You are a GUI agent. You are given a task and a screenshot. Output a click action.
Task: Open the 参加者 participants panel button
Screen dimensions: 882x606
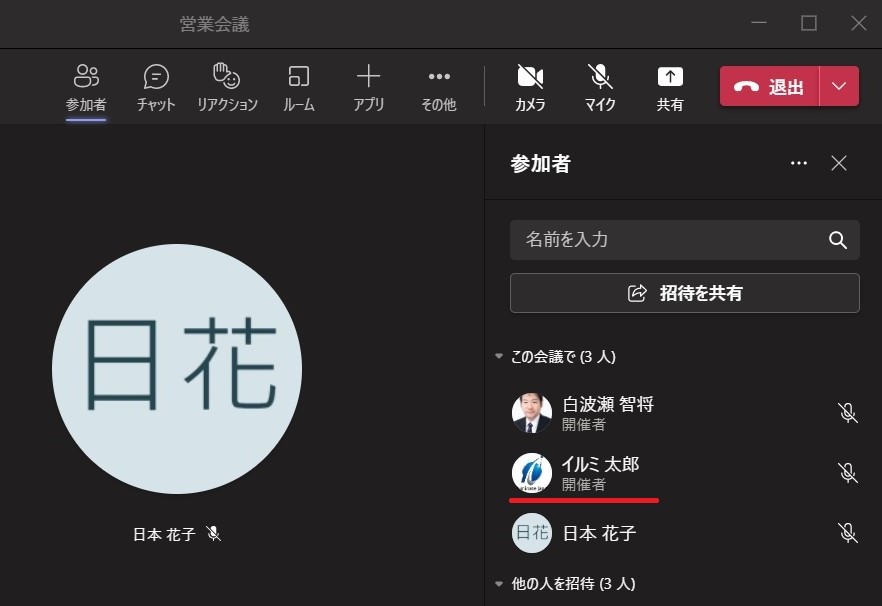point(86,88)
